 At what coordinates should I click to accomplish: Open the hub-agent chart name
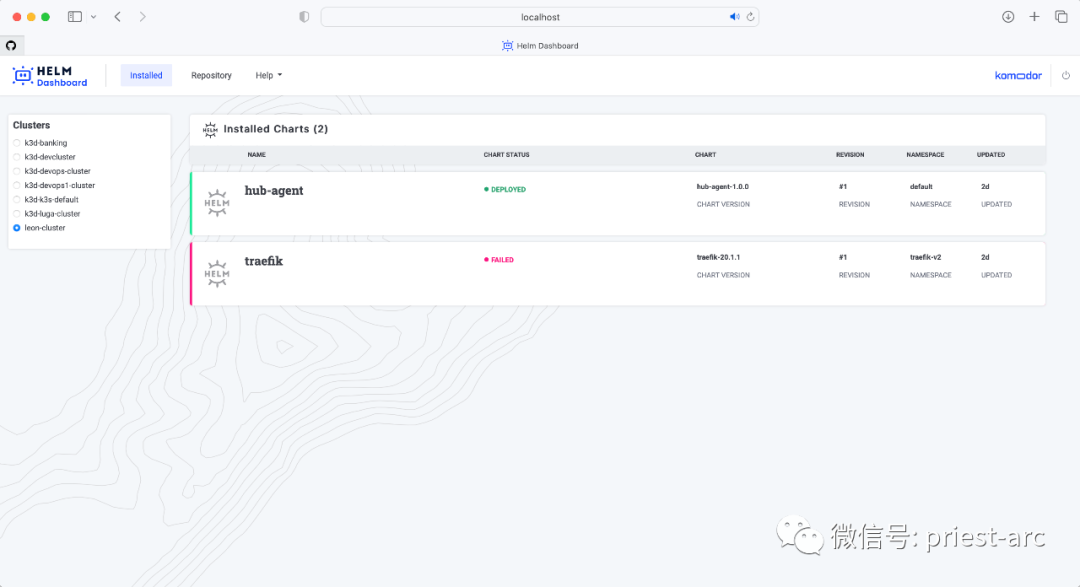coord(273,191)
